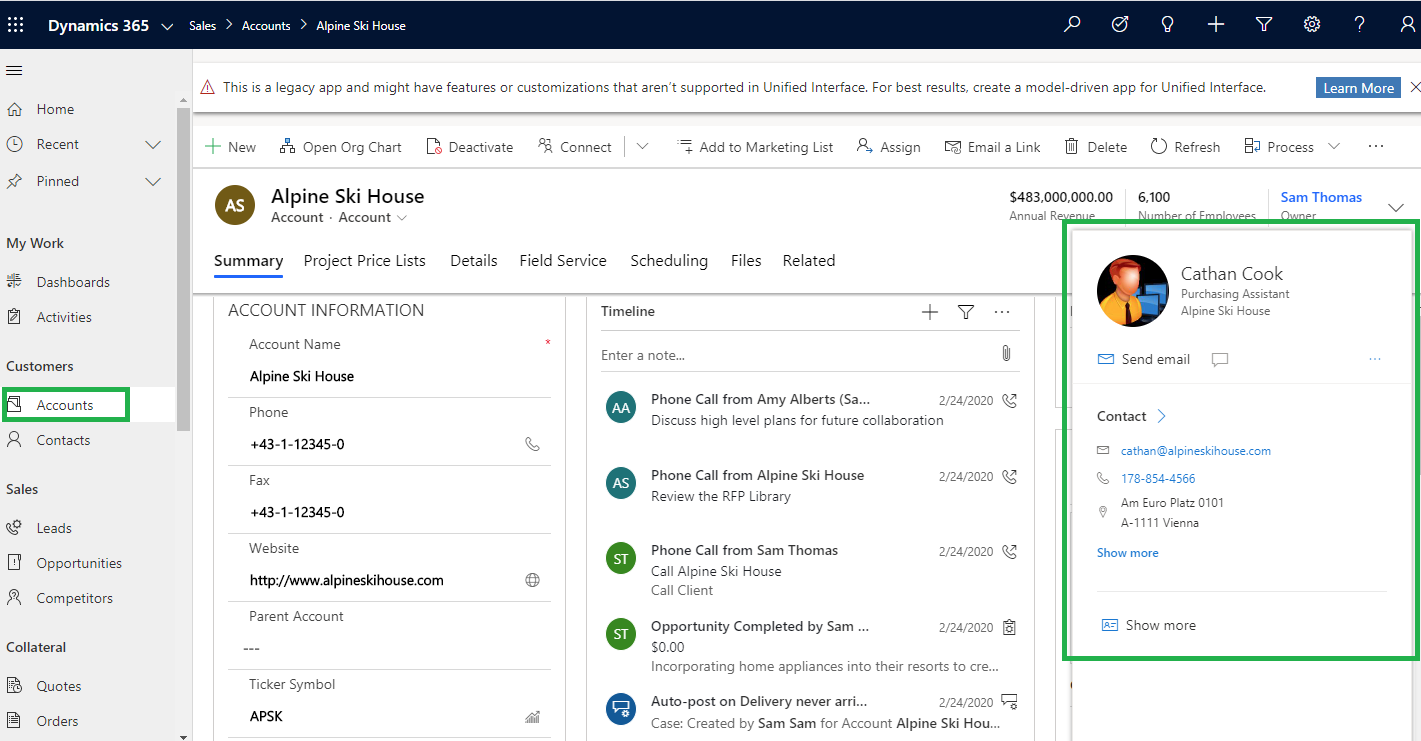Switch to the Field Service tab
The width and height of the screenshot is (1421, 741).
(x=562, y=261)
